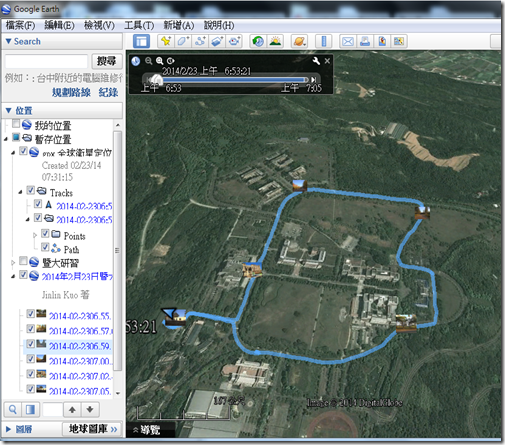Image resolution: width=505 pixels, height=445 pixels.
Task: Move selected item up with arrow
Action: pos(72,409)
